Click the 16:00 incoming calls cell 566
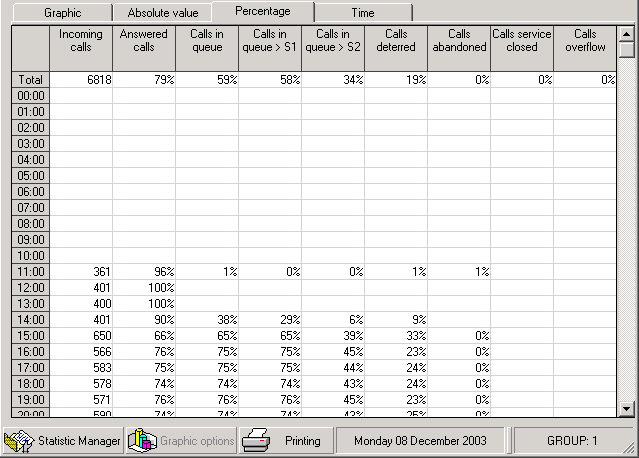This screenshot has width=639, height=458. [x=81, y=352]
